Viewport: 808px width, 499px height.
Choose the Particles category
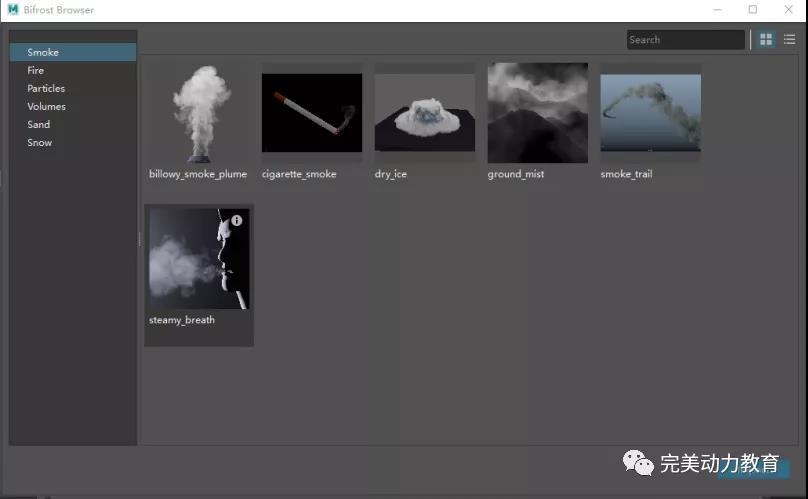(46, 88)
